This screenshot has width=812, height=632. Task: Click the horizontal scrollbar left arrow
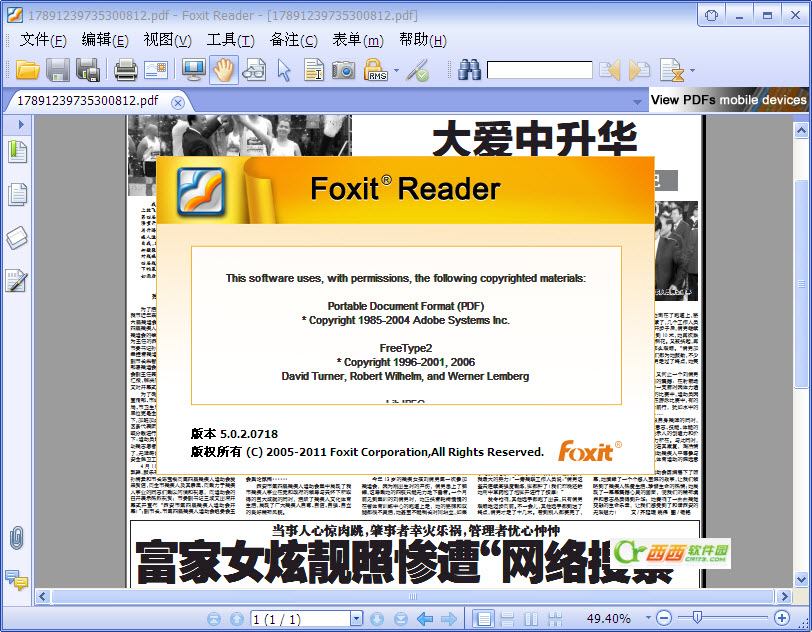click(x=42, y=596)
